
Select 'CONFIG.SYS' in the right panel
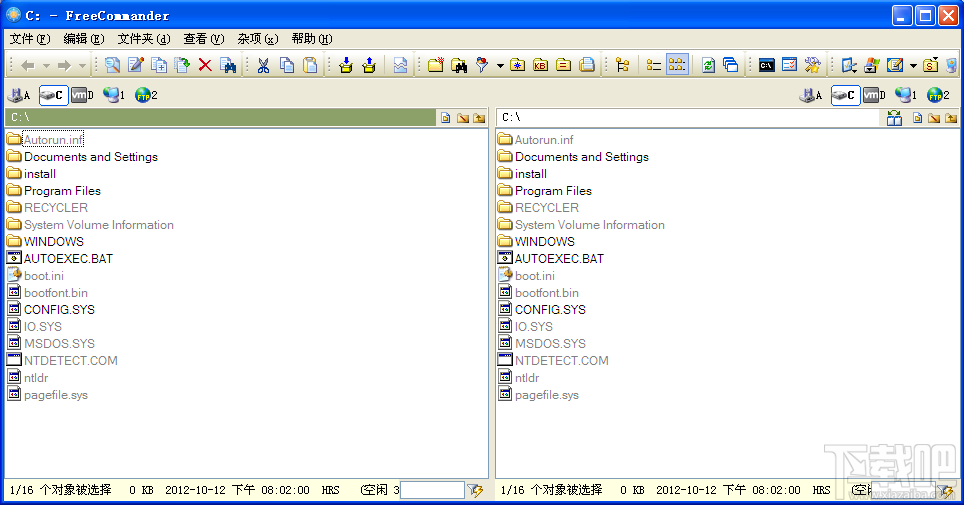[x=550, y=309]
